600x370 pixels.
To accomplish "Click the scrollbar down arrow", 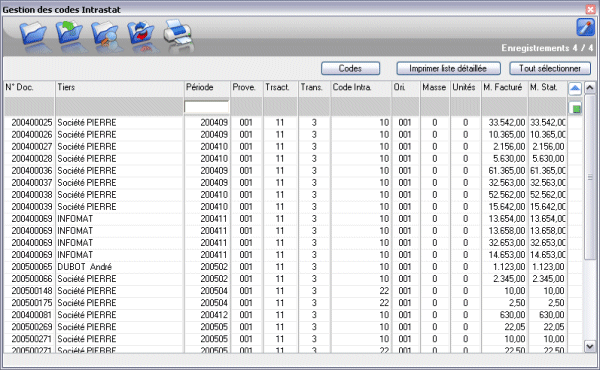I will point(590,346).
